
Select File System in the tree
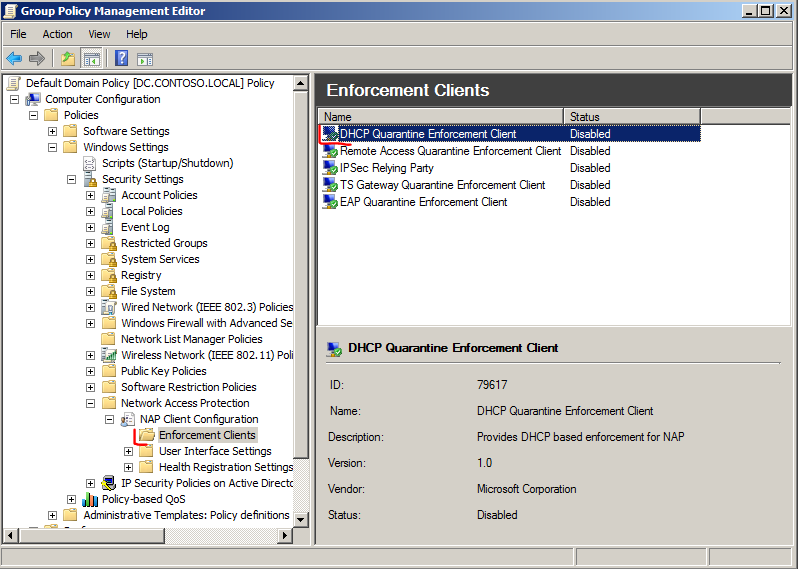(148, 291)
